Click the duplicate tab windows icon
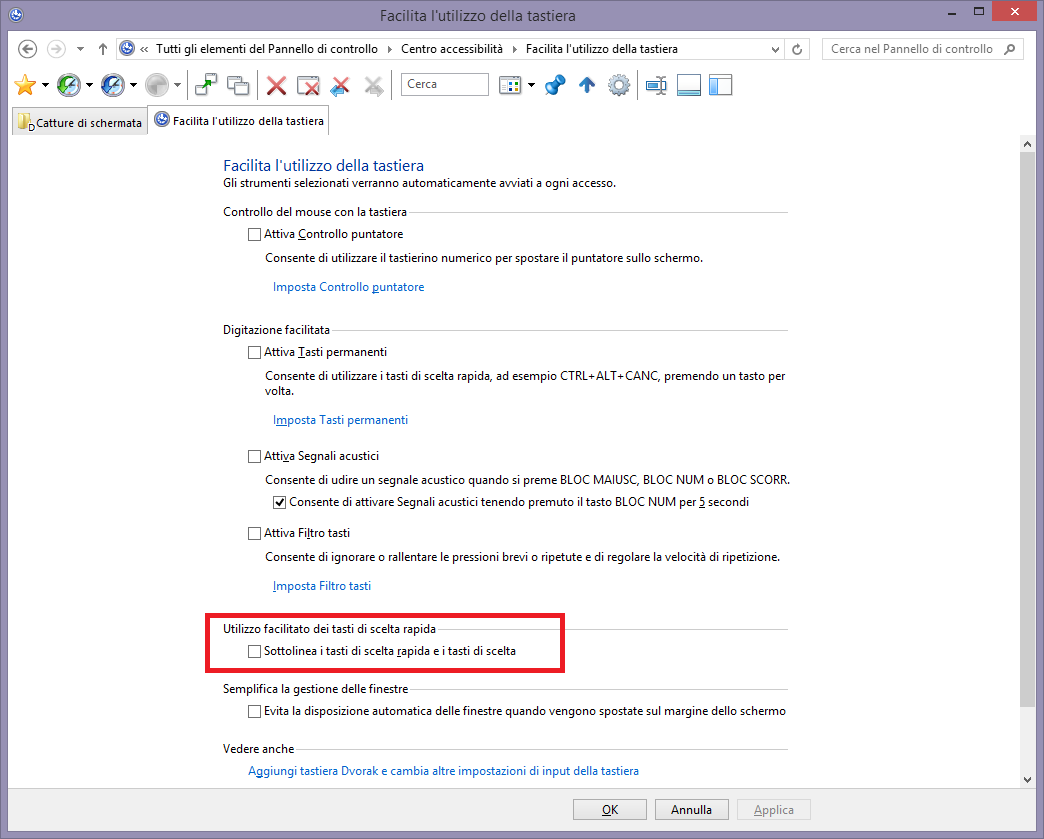 point(238,85)
